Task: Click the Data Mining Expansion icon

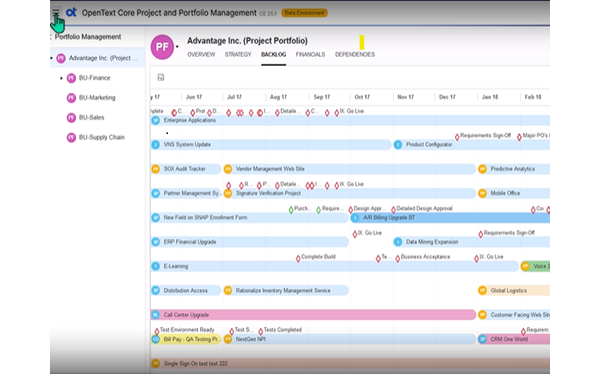Action: coord(398,242)
